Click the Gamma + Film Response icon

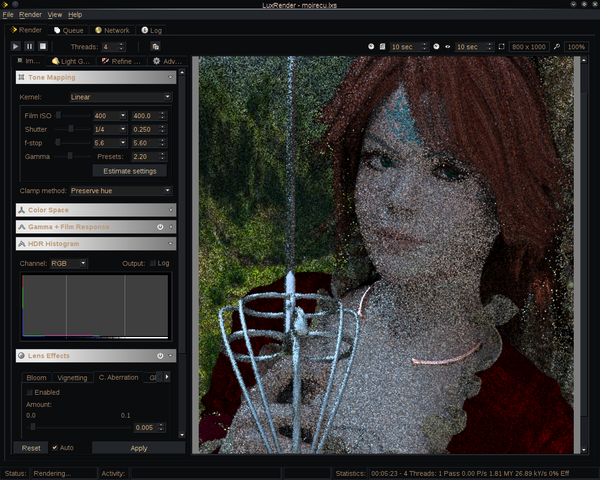click(x=22, y=227)
